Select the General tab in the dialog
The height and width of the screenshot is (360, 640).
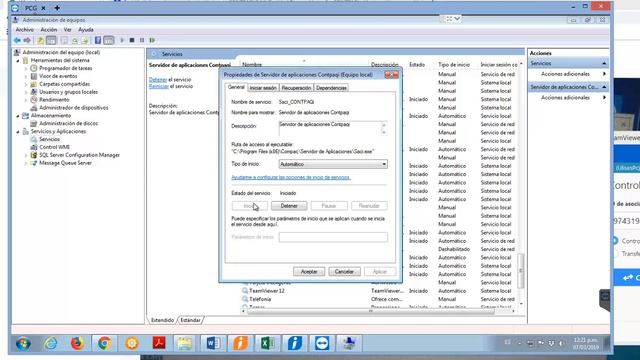point(236,87)
